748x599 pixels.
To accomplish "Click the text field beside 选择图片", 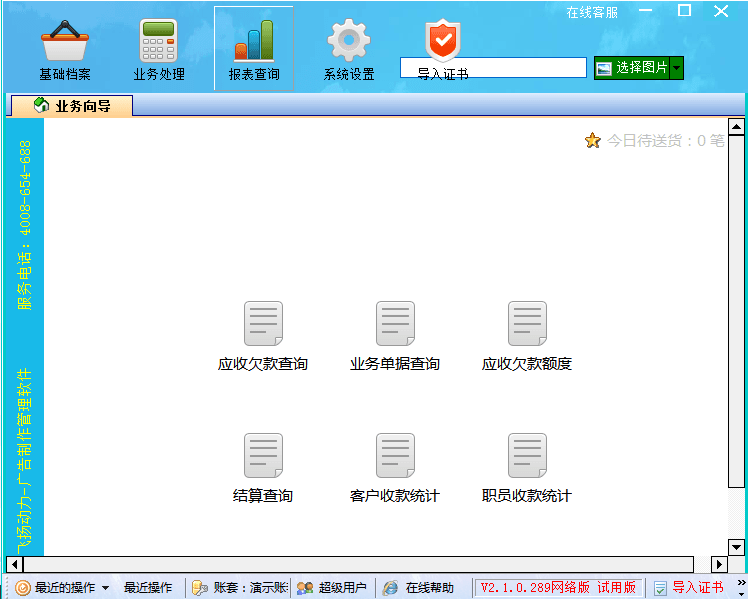I will point(493,67).
